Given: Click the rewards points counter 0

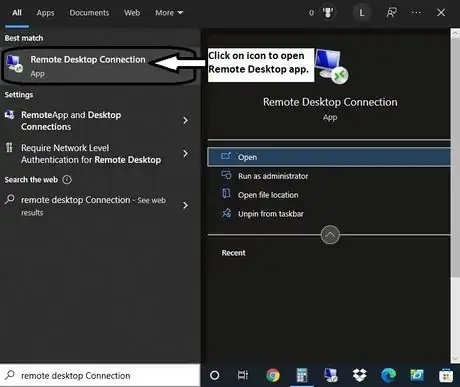Looking at the screenshot, I should click(311, 13).
